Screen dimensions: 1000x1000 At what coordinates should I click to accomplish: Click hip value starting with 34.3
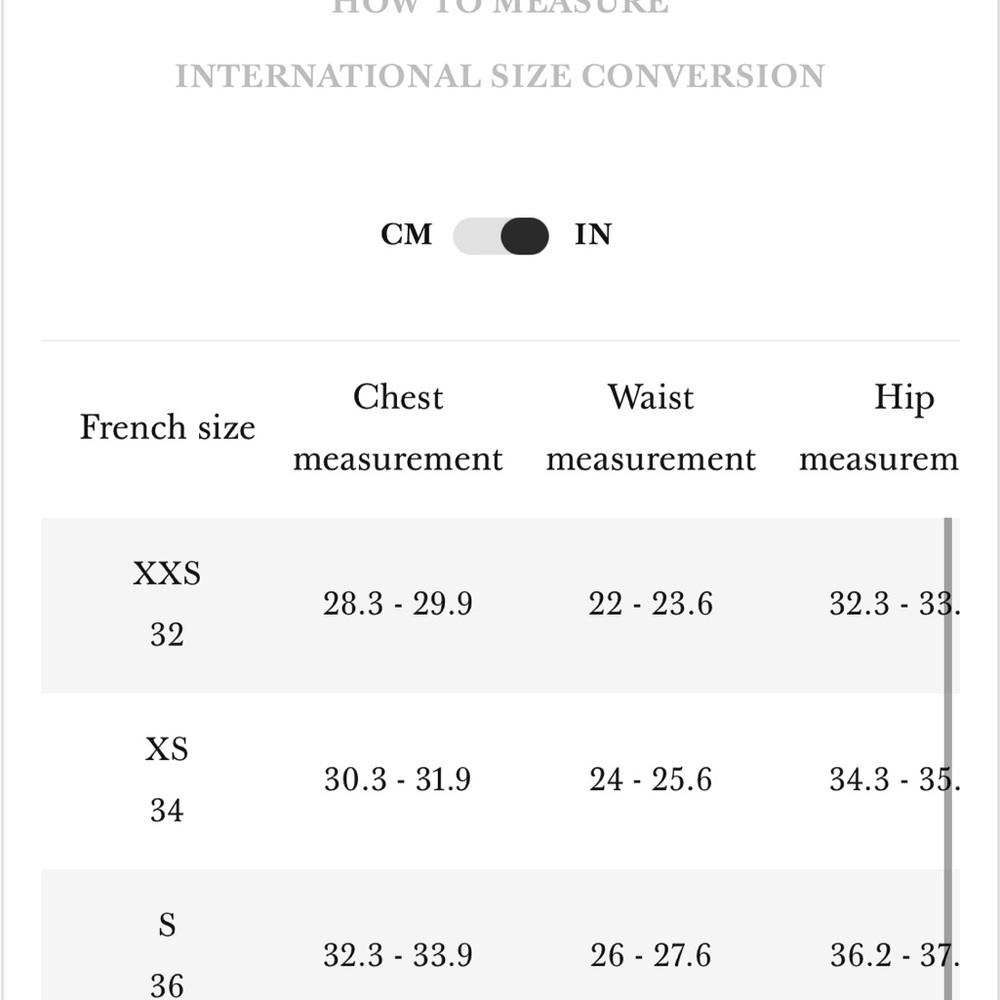click(894, 779)
